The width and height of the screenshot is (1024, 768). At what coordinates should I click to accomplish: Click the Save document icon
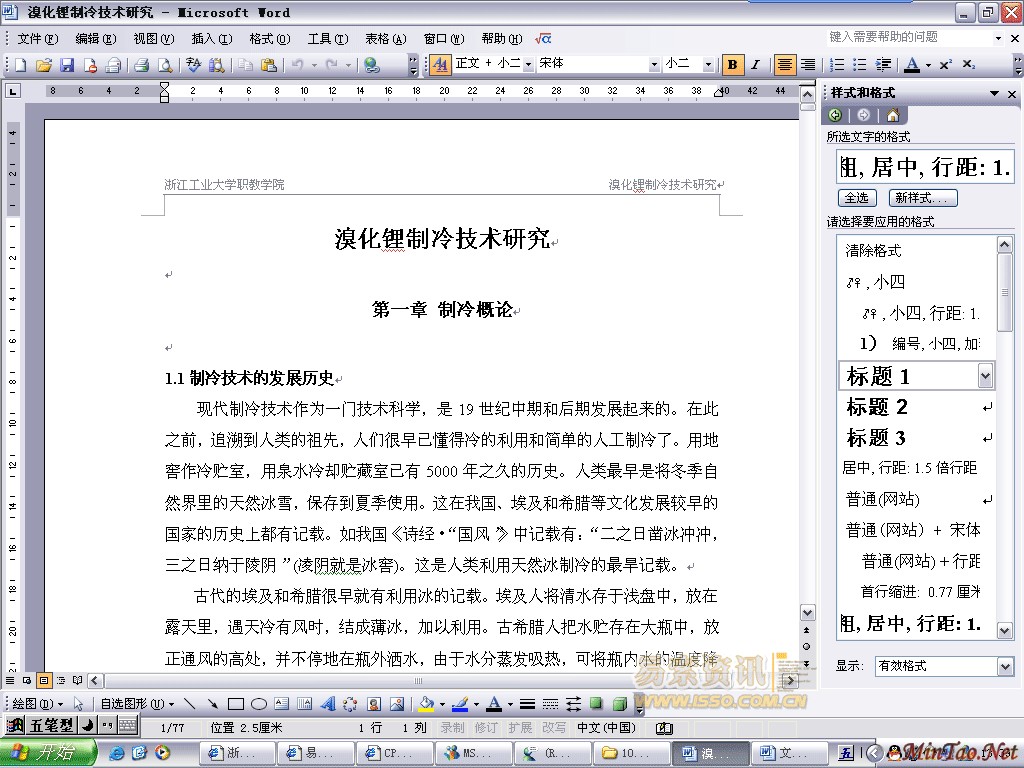pos(67,65)
